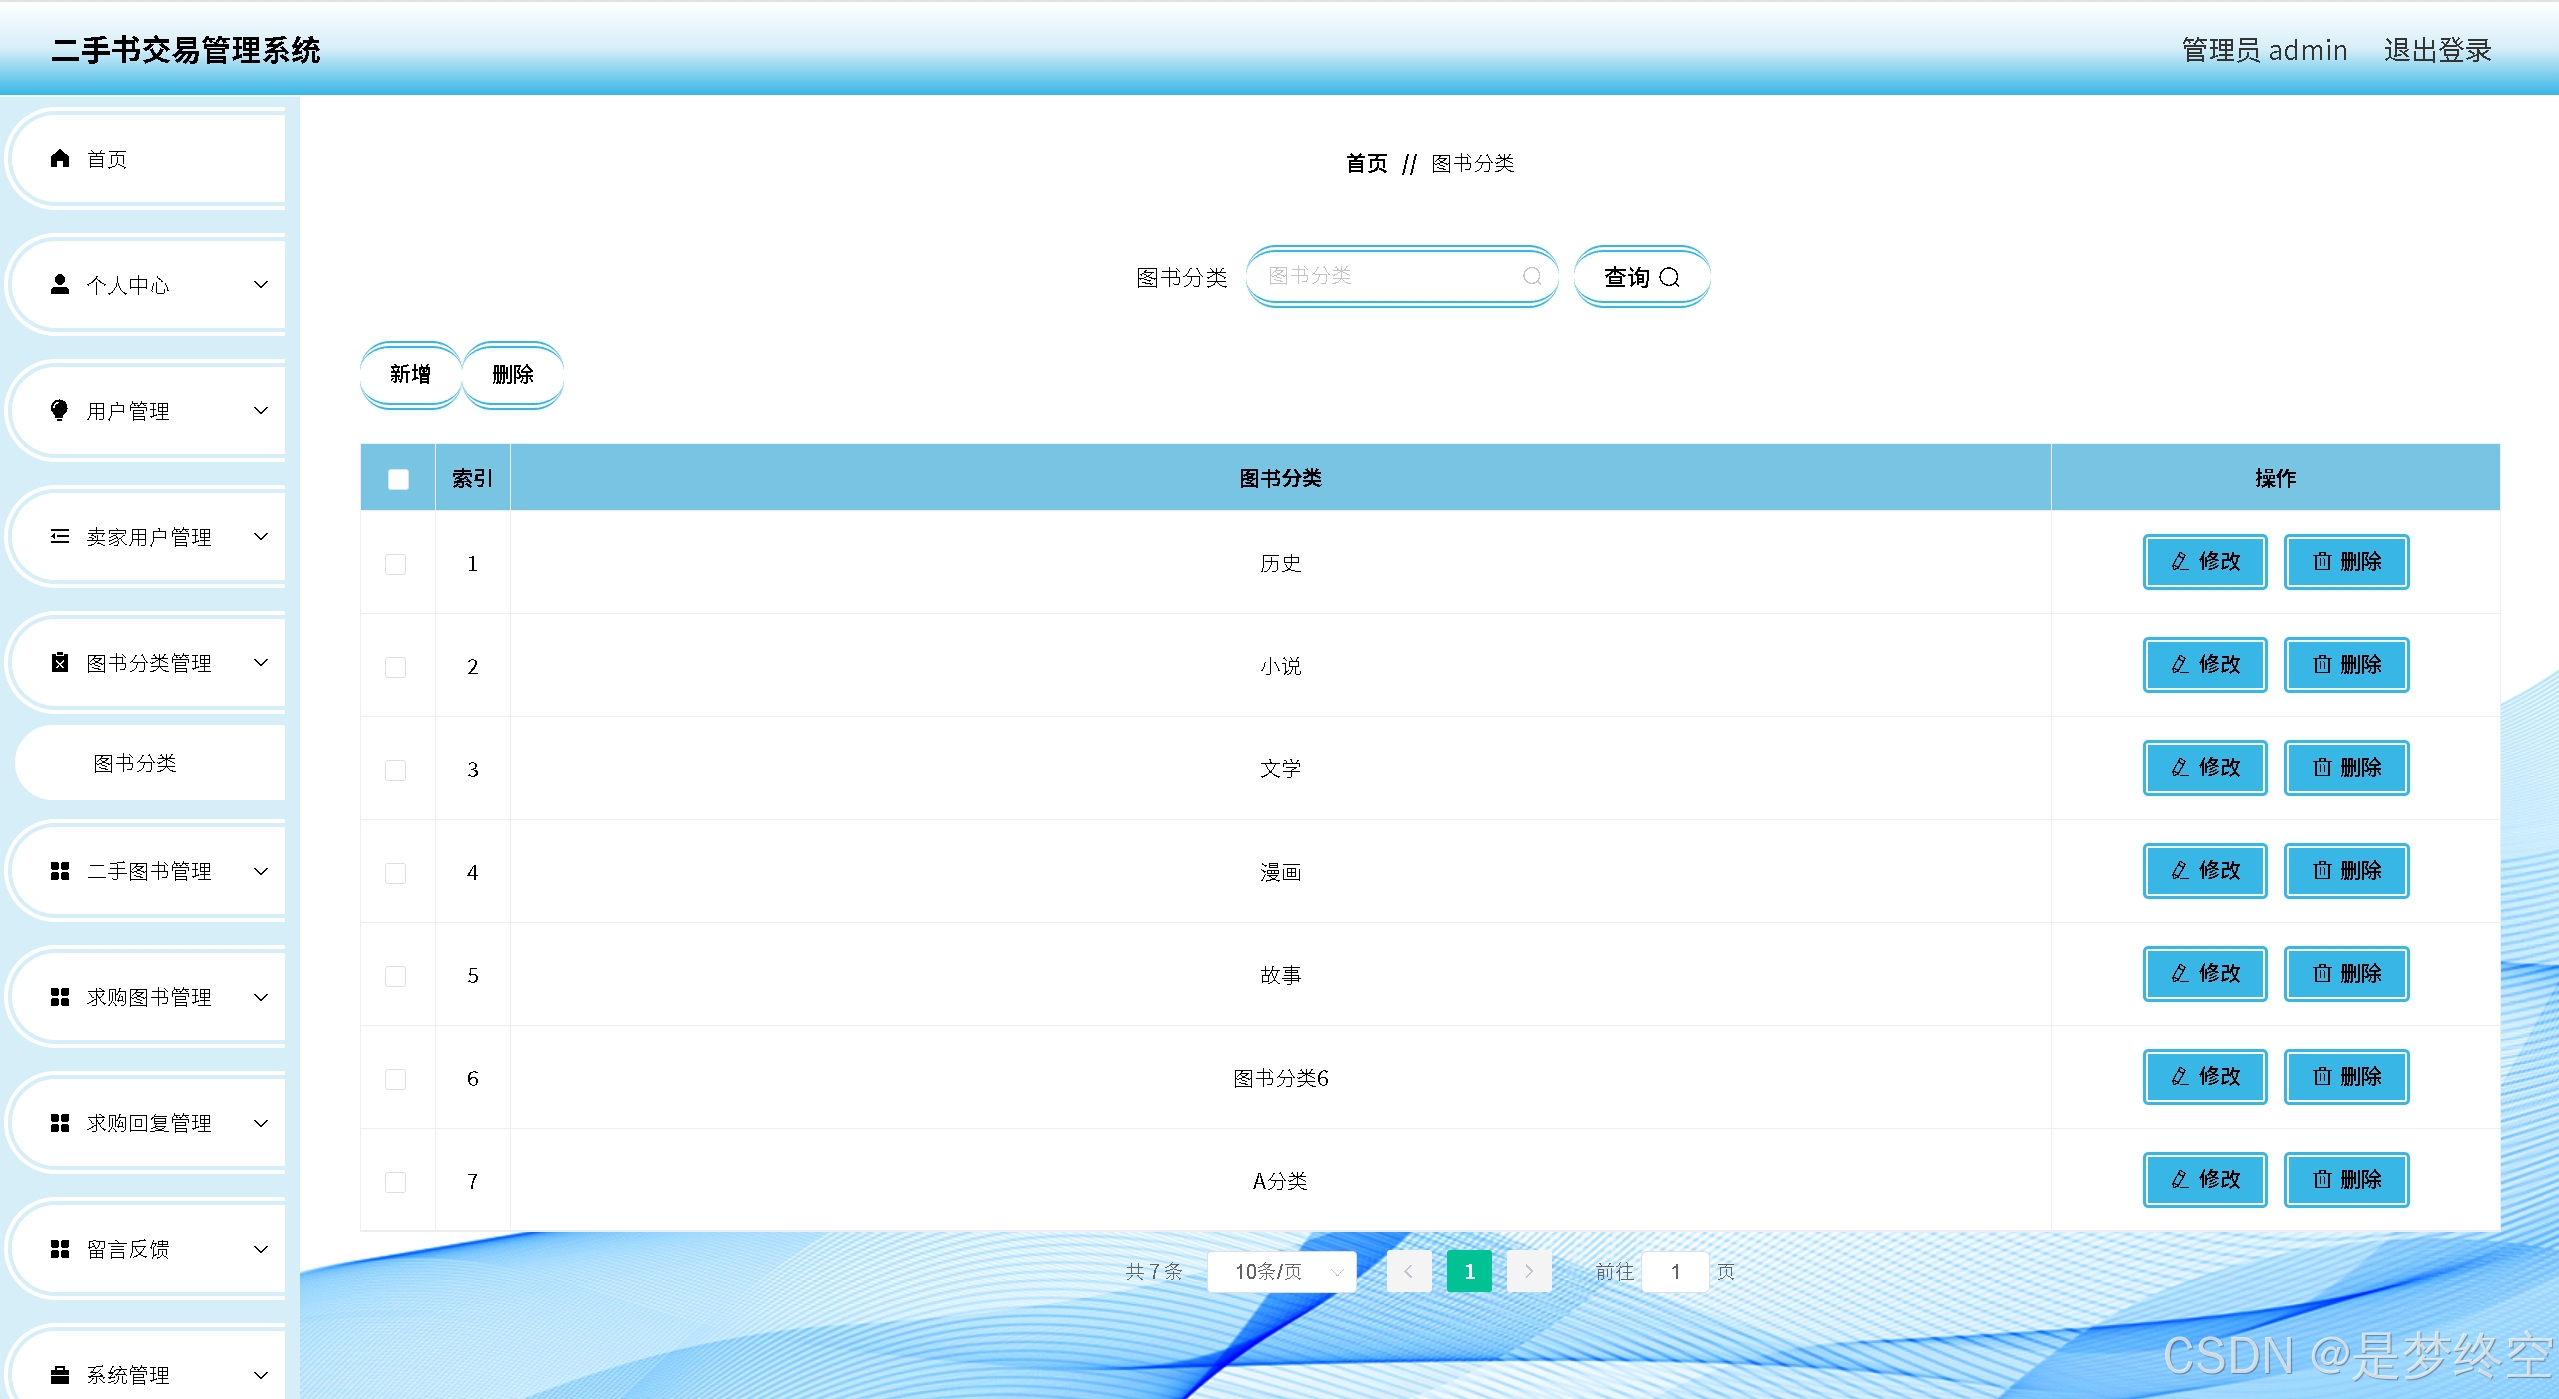Check the box for row 小说

[396, 667]
